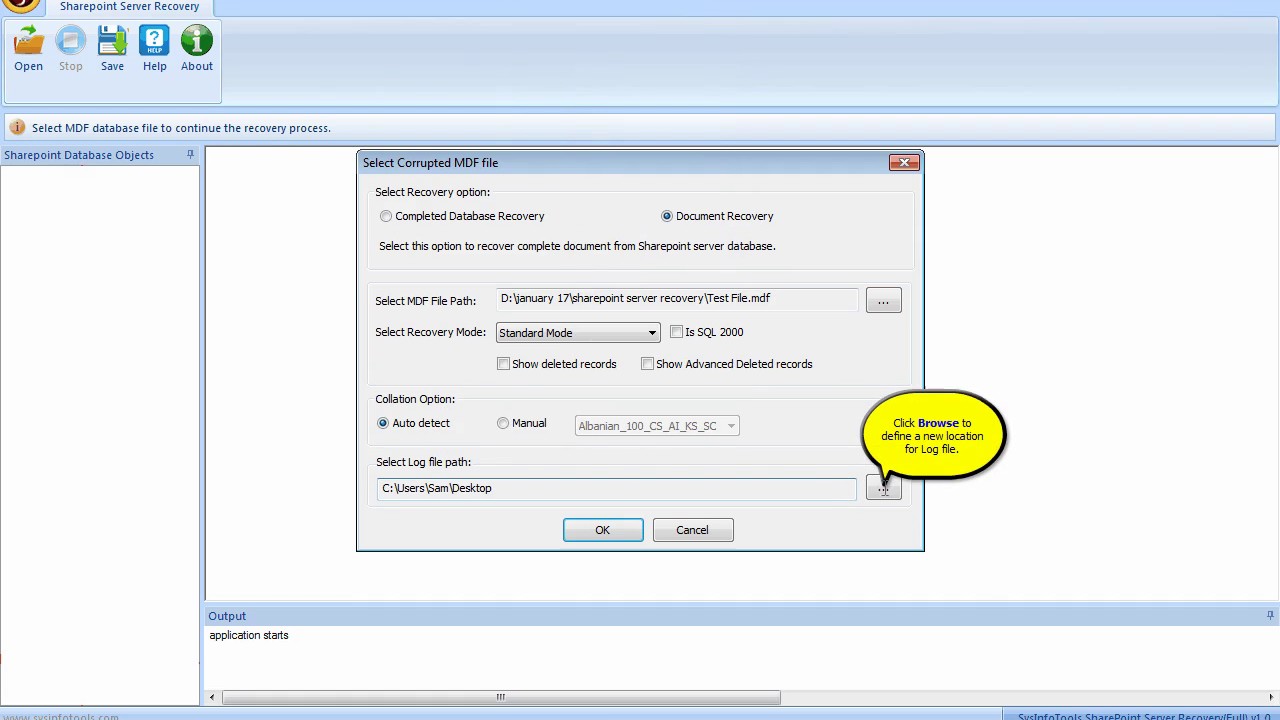Click the scroll left arrow in Output panel

[212, 697]
